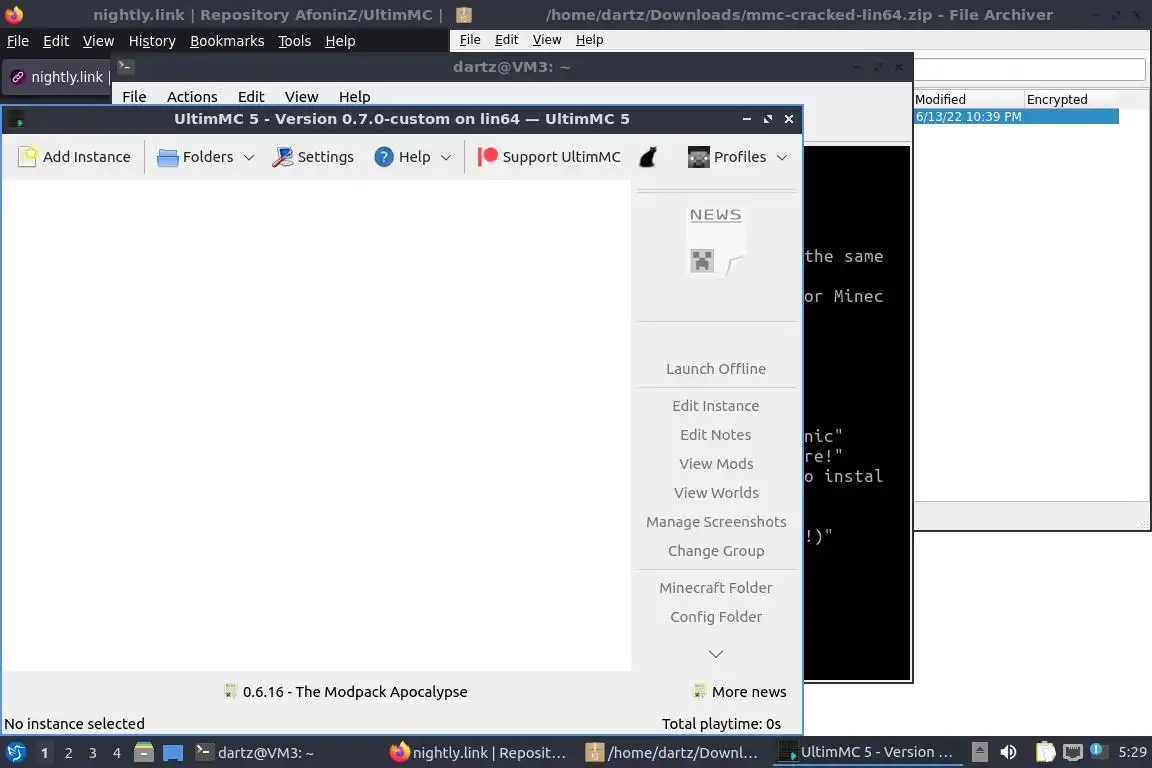Open Firefox View menu
Viewport: 1152px width, 768px height.
coord(98,41)
